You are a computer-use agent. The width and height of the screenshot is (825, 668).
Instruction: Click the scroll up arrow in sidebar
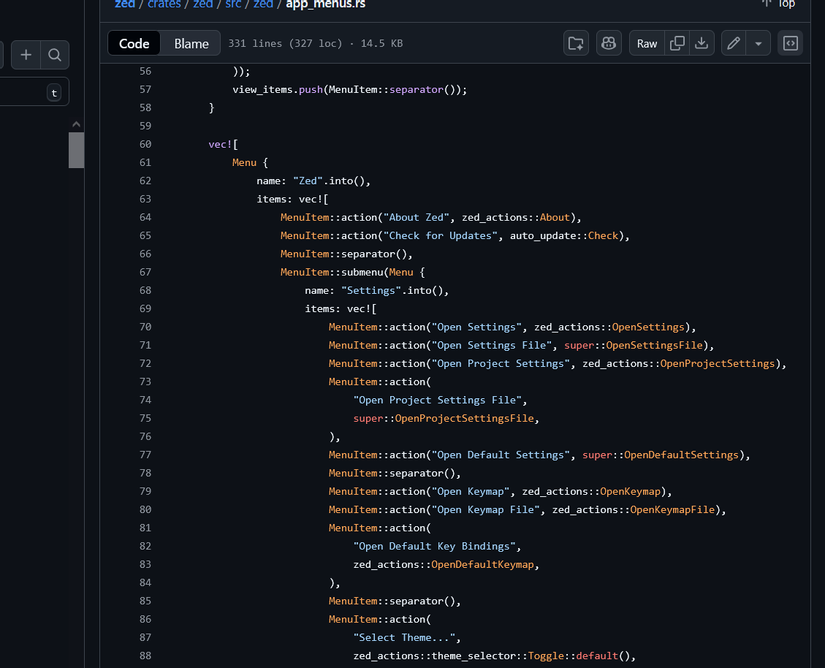76,124
